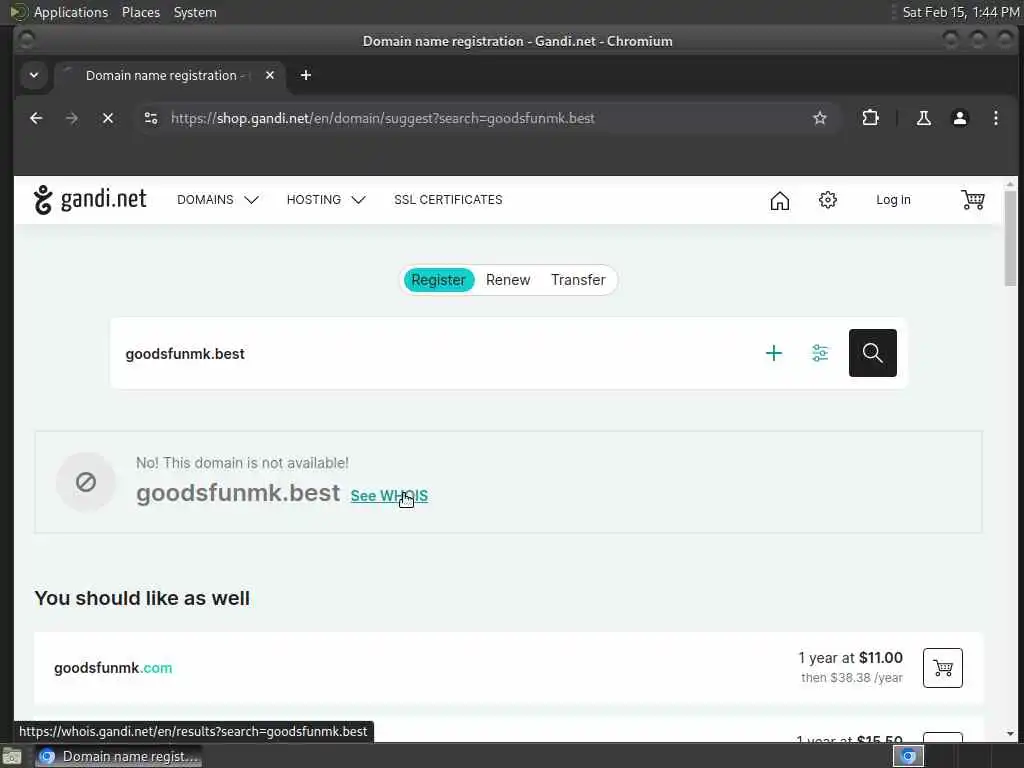This screenshot has height=768, width=1024.
Task: Open the Chromium three-dot menu
Action: pos(995,118)
